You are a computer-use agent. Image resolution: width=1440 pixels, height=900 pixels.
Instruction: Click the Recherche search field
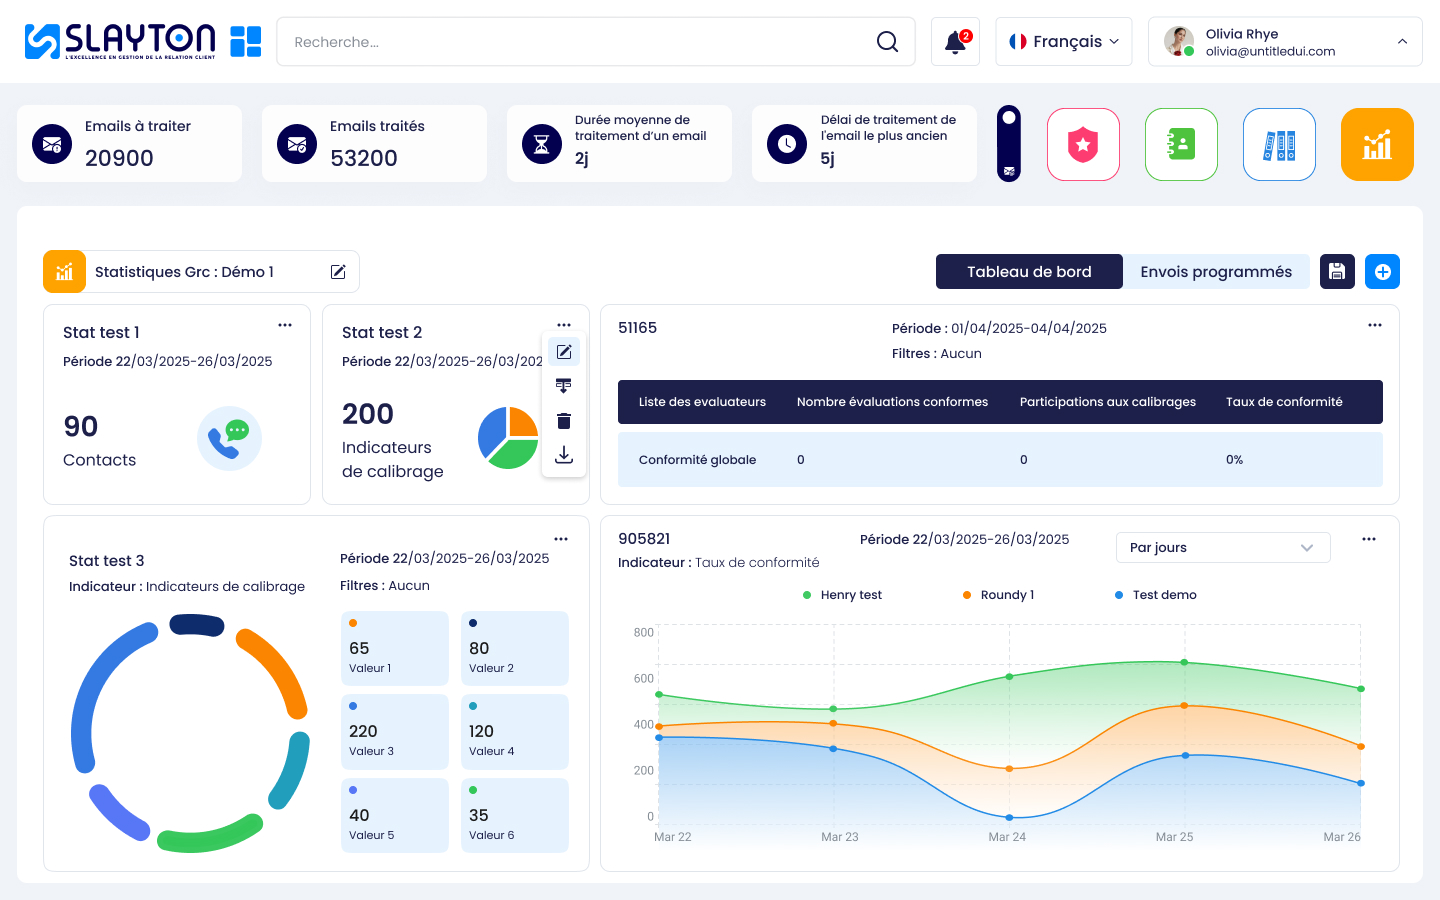[x=580, y=42]
